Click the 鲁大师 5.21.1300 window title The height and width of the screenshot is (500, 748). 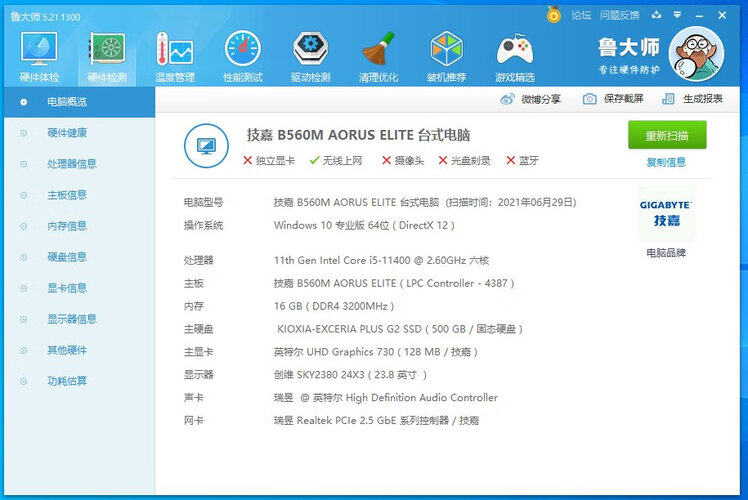[x=45, y=17]
